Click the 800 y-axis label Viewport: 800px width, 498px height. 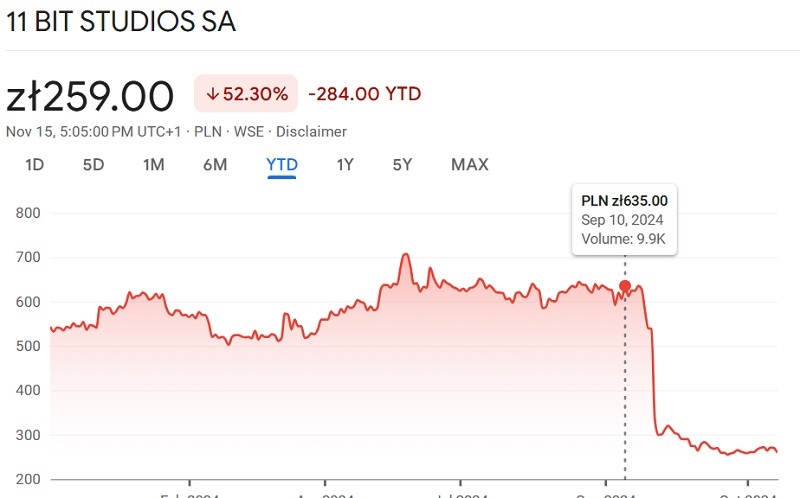pyautogui.click(x=26, y=213)
